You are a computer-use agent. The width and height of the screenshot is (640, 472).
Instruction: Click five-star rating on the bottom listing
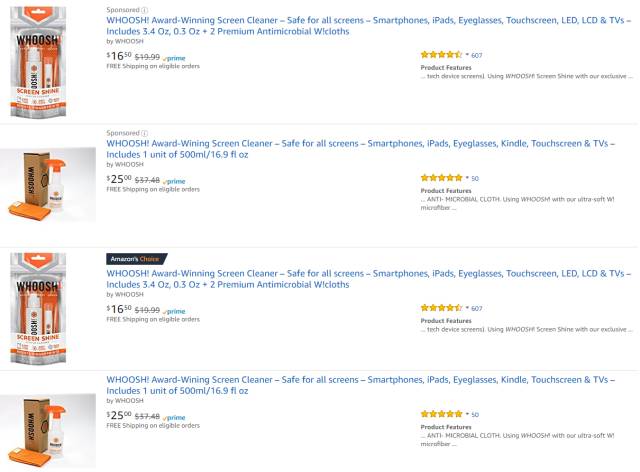441,414
